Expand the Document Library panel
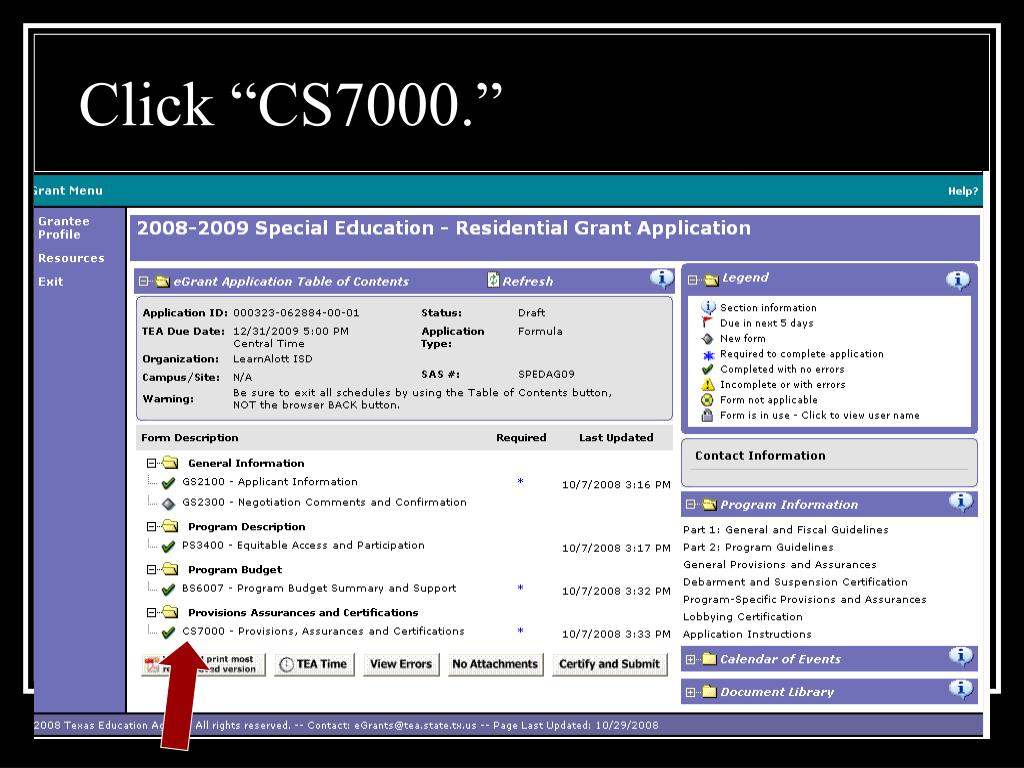The height and width of the screenshot is (768, 1024). coord(690,692)
